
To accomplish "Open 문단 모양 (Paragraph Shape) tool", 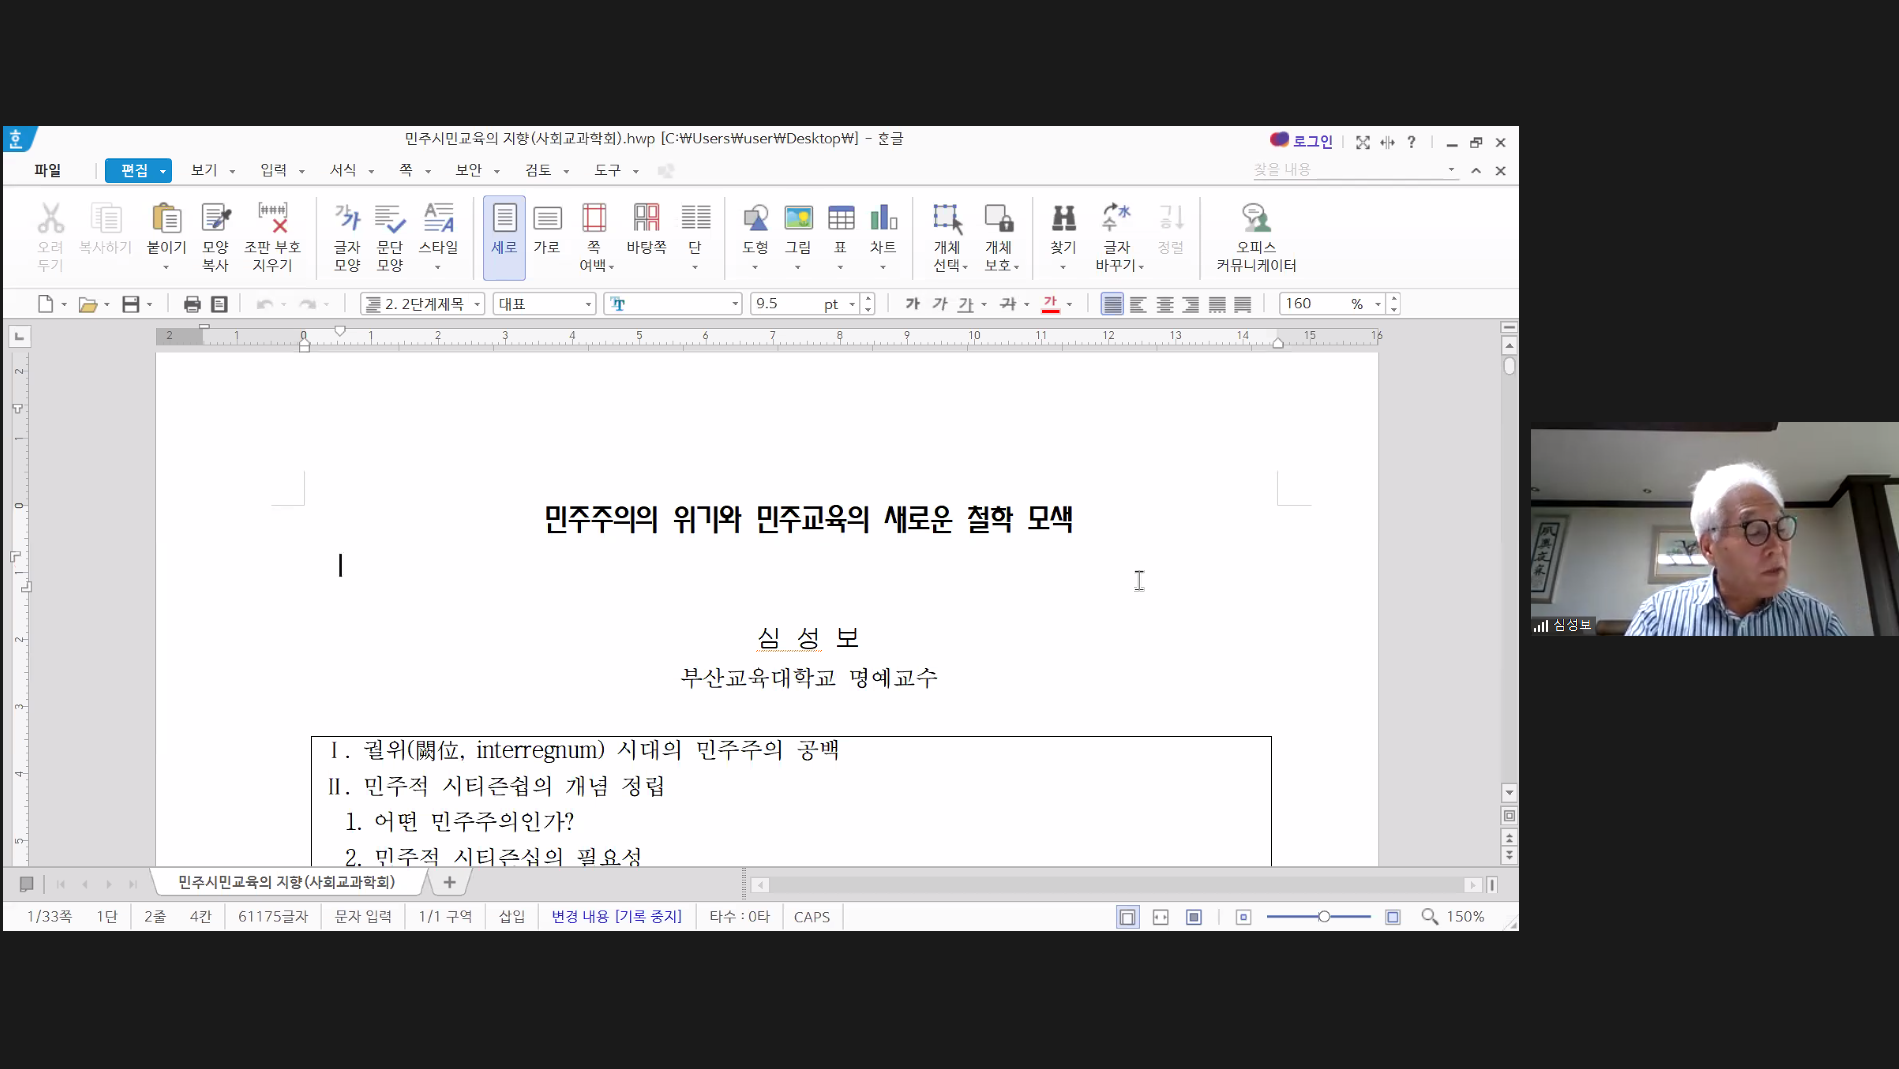I will point(390,218).
